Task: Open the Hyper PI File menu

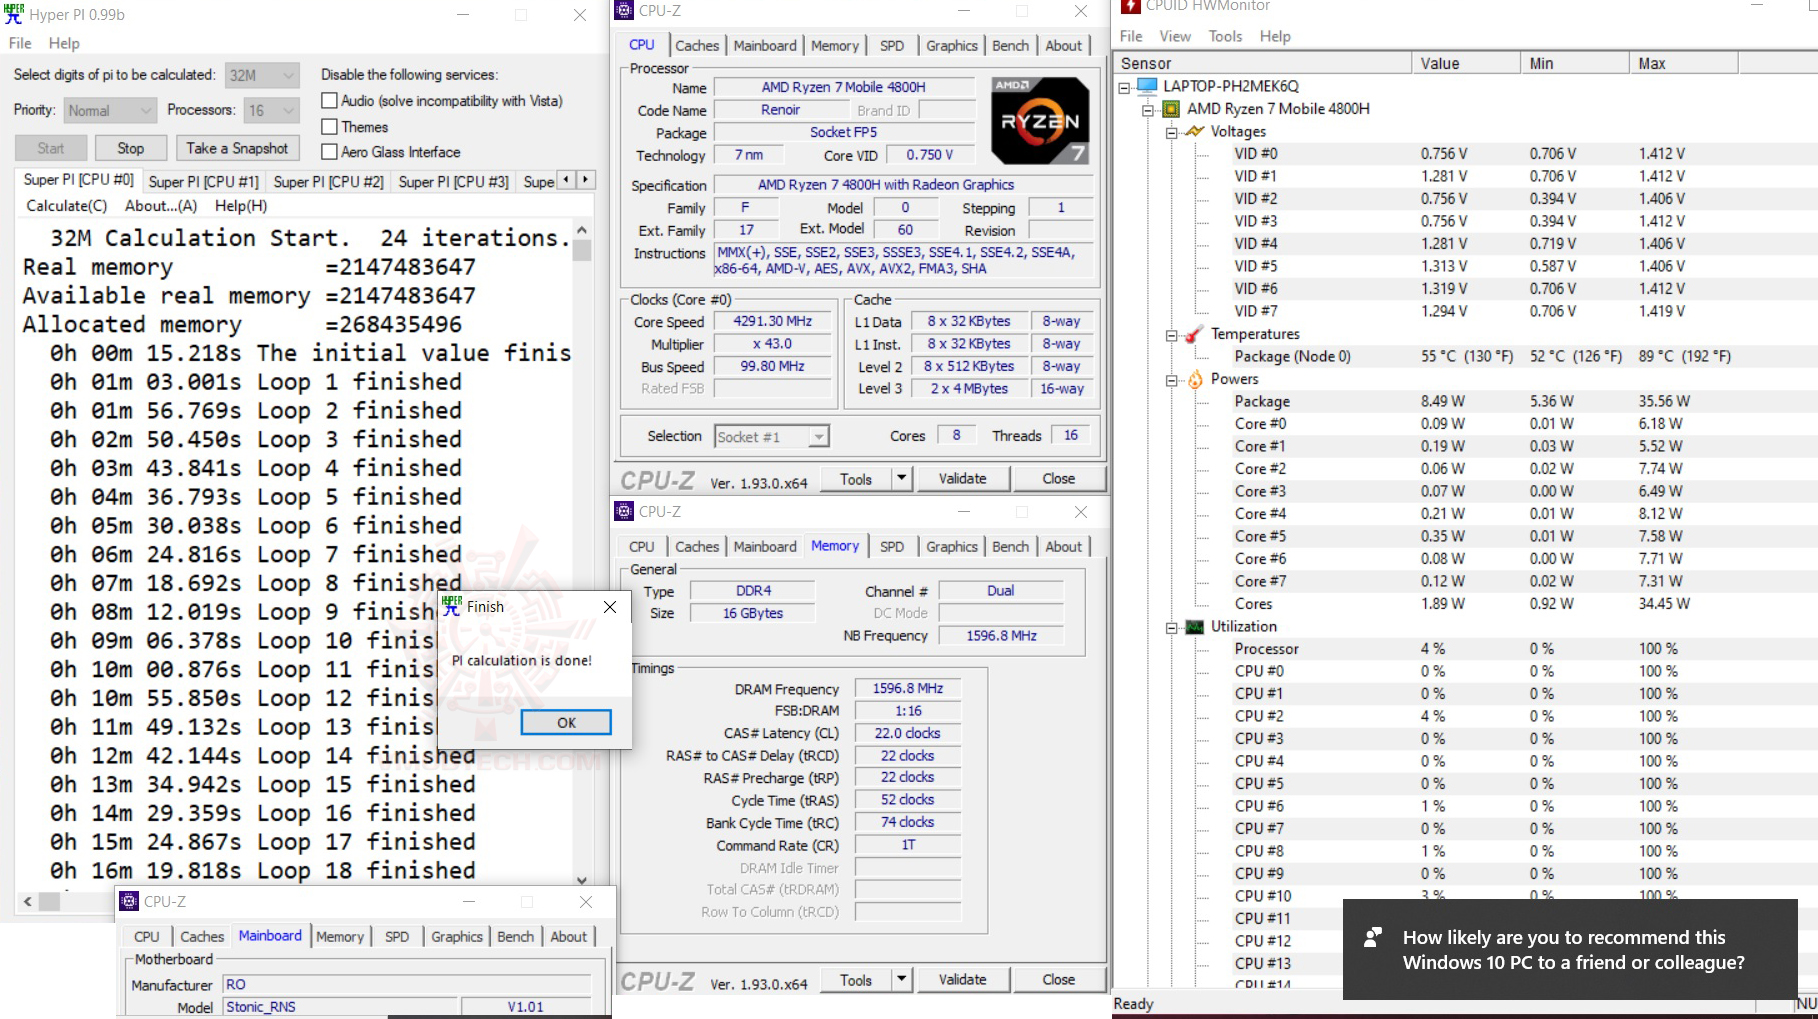Action: (20, 43)
